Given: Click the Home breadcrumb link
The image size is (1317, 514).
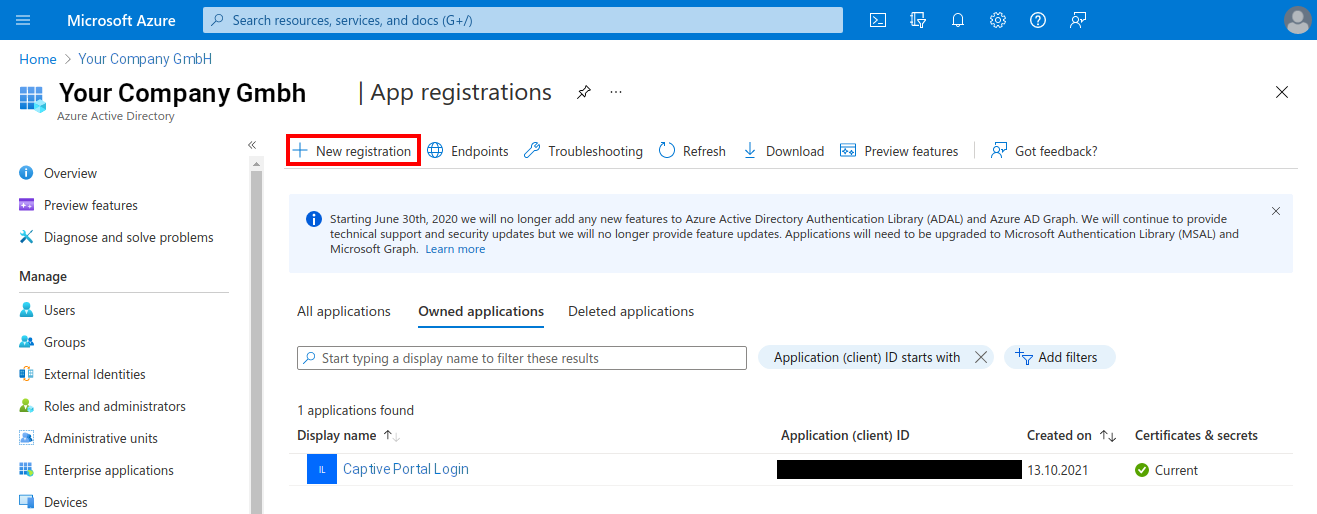Looking at the screenshot, I should pyautogui.click(x=38, y=59).
